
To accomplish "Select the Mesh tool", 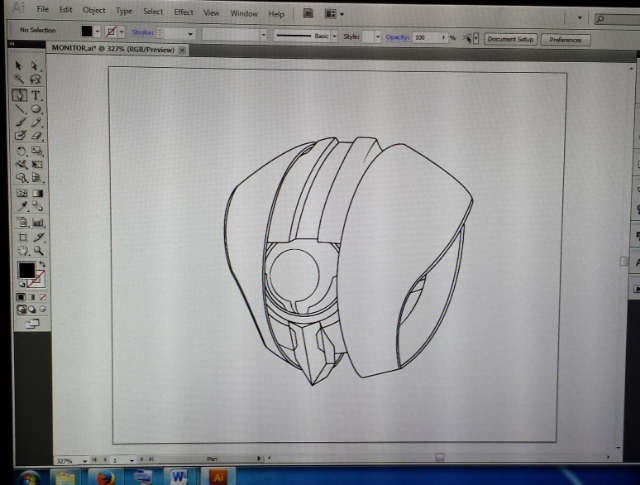I will 22,193.
